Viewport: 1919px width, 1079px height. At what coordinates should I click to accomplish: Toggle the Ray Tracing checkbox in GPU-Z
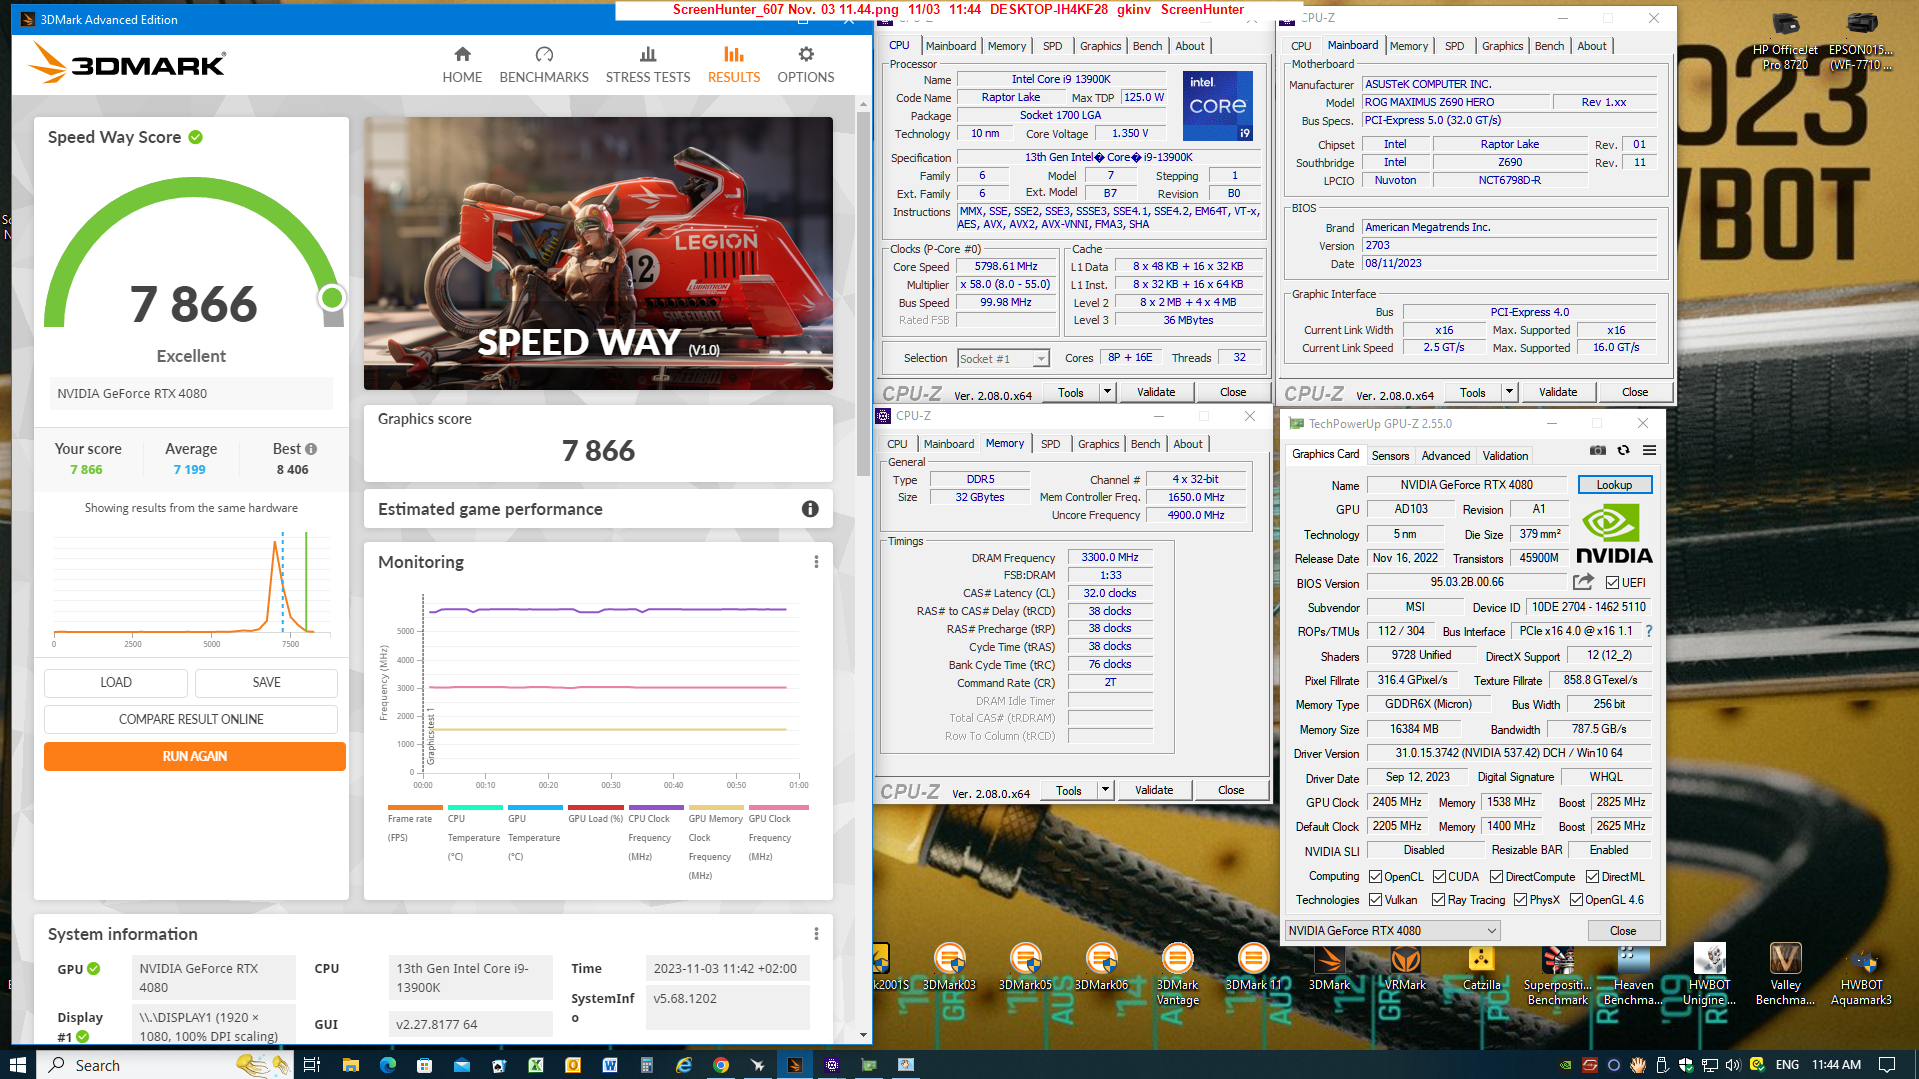click(1438, 900)
